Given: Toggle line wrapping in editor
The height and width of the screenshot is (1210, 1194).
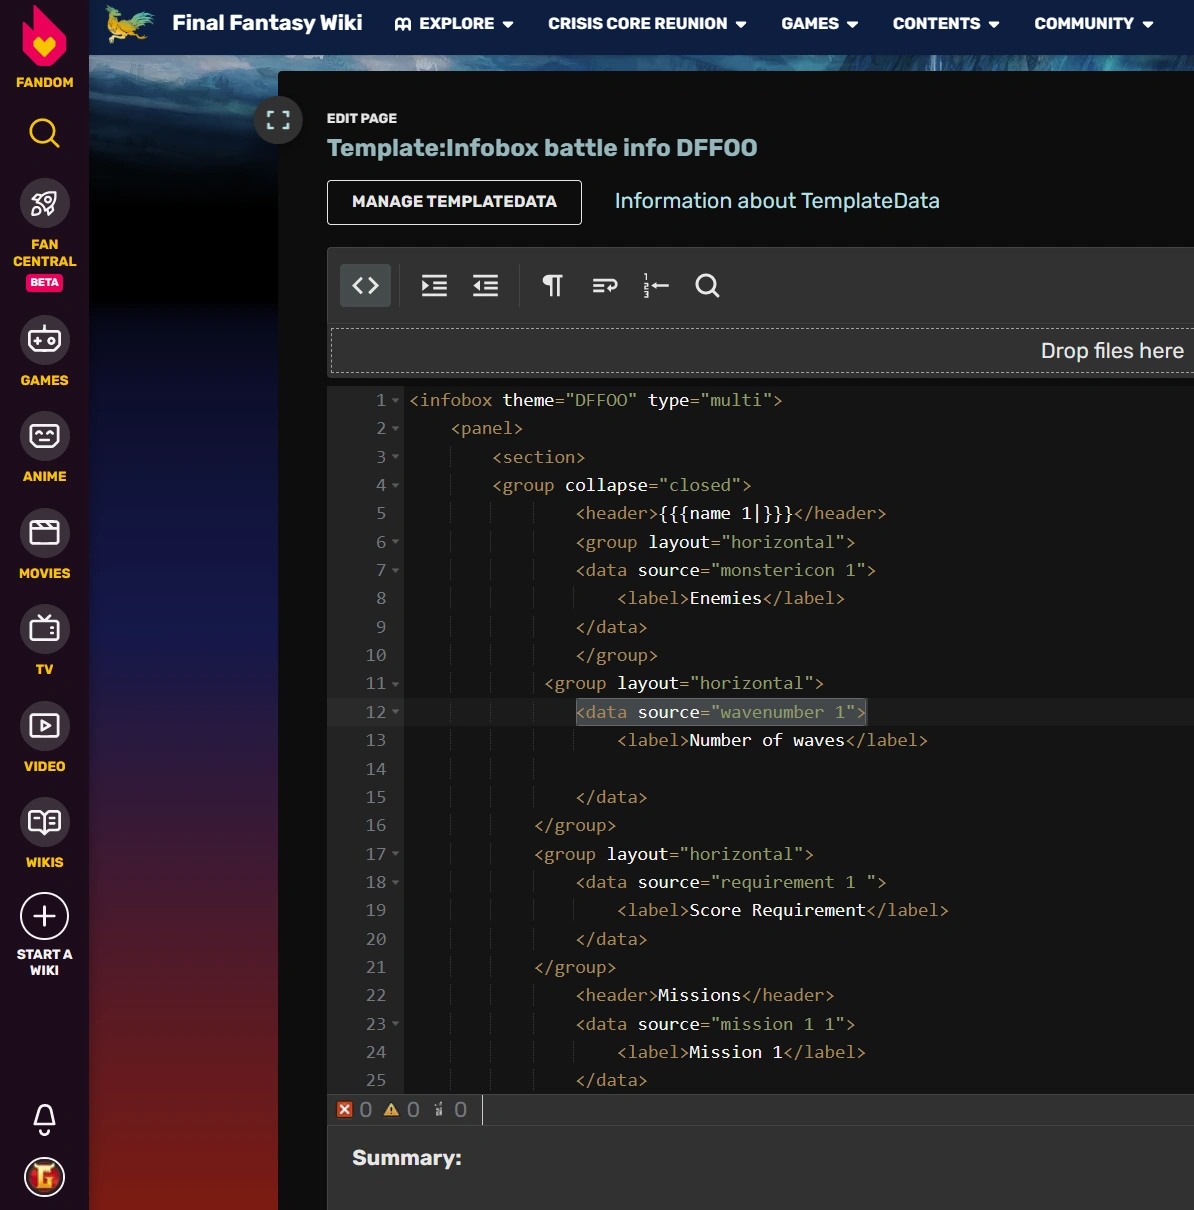Looking at the screenshot, I should click(604, 286).
